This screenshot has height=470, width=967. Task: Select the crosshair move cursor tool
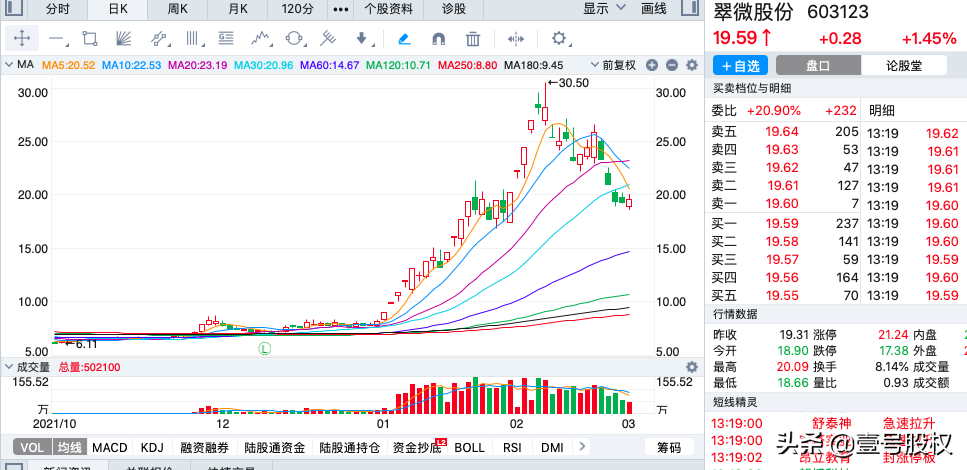[22, 39]
